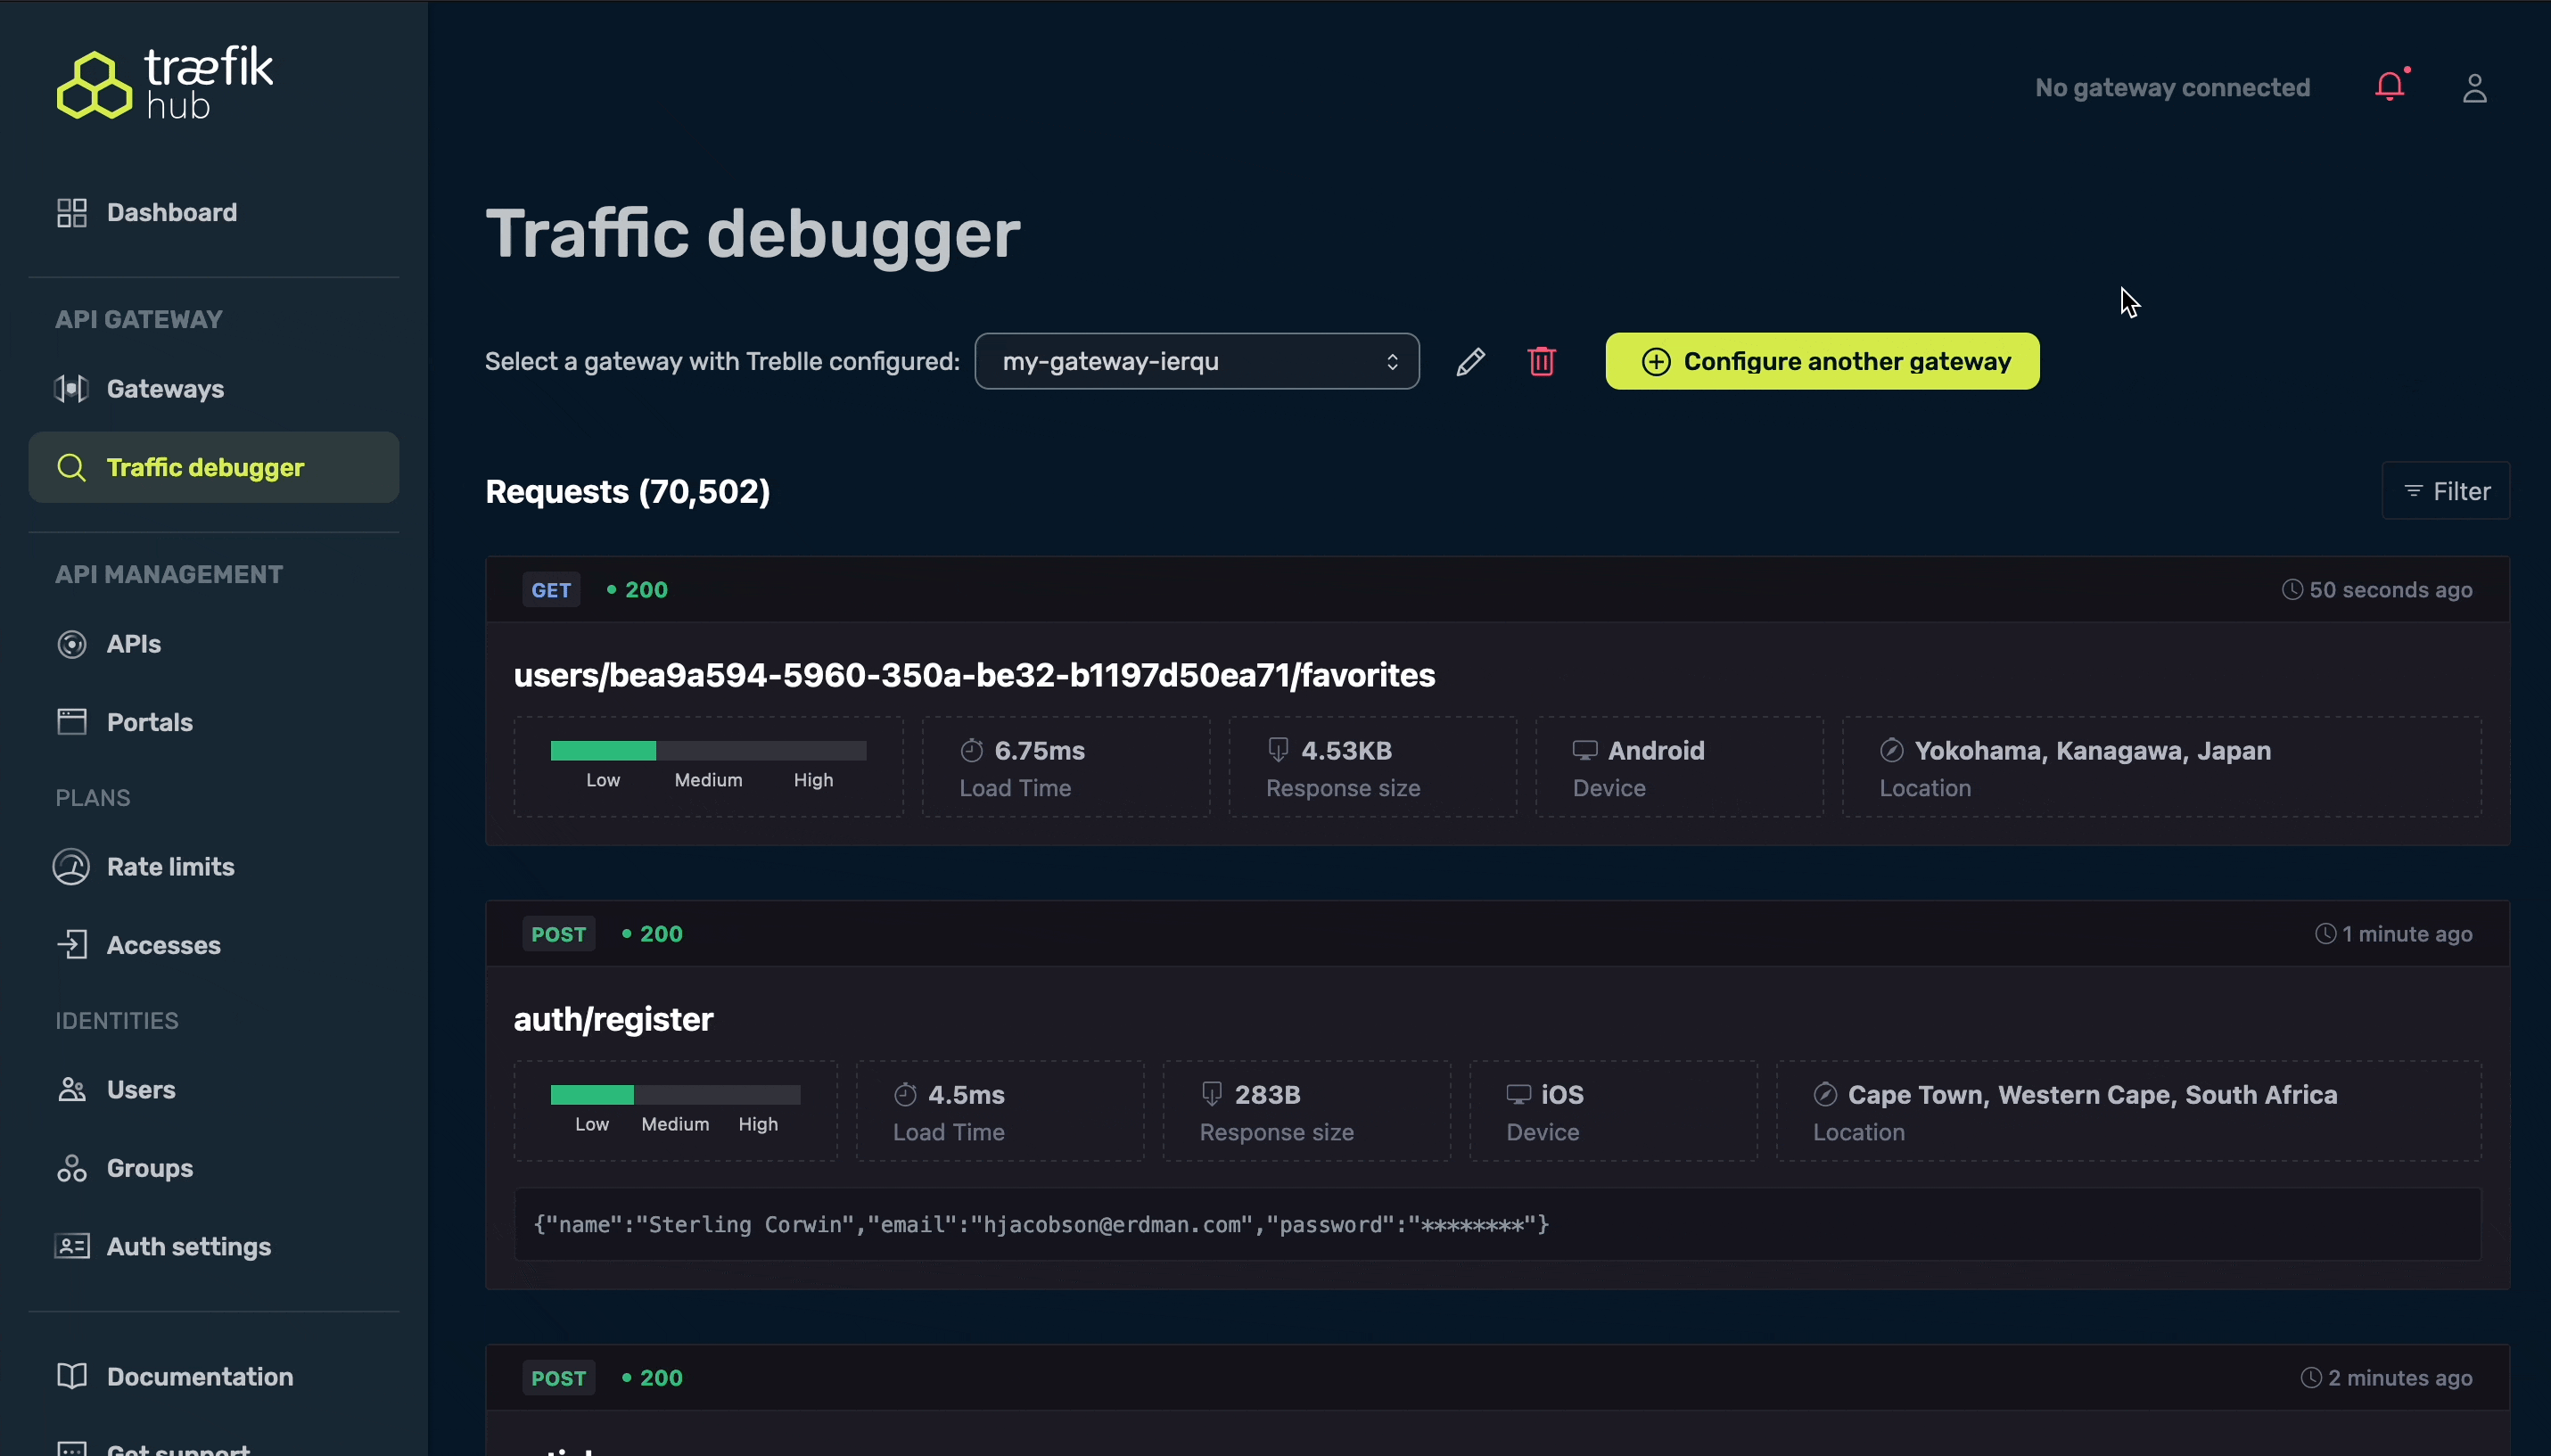Expand the Filter options panel
The height and width of the screenshot is (1456, 2551).
coord(2446,492)
